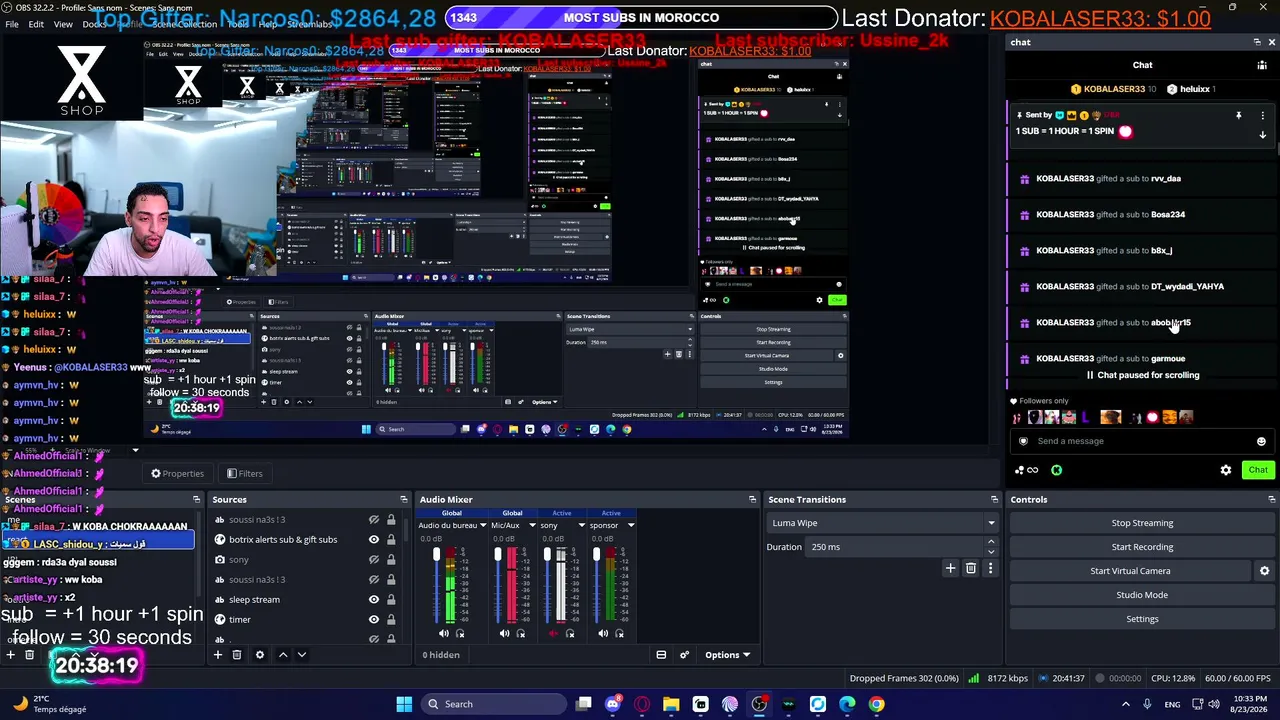The height and width of the screenshot is (720, 1280).
Task: Click the pin icon on the pinned message
Action: pos(1238,116)
